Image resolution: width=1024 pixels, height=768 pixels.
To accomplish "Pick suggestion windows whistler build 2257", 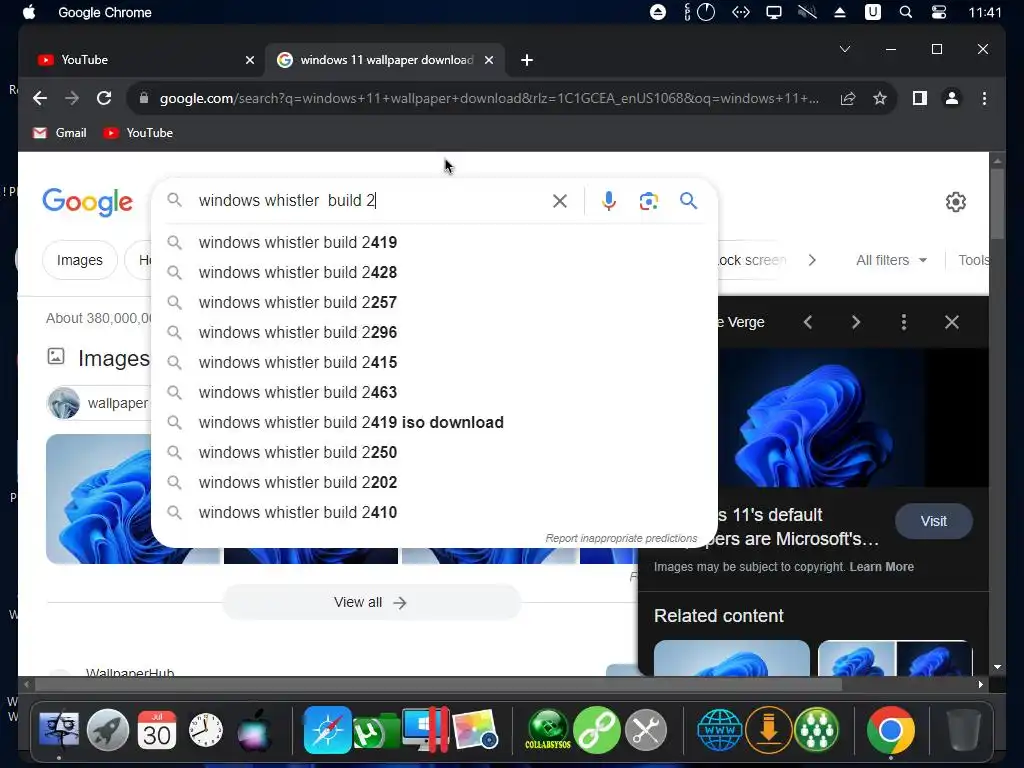I will click(x=434, y=302).
